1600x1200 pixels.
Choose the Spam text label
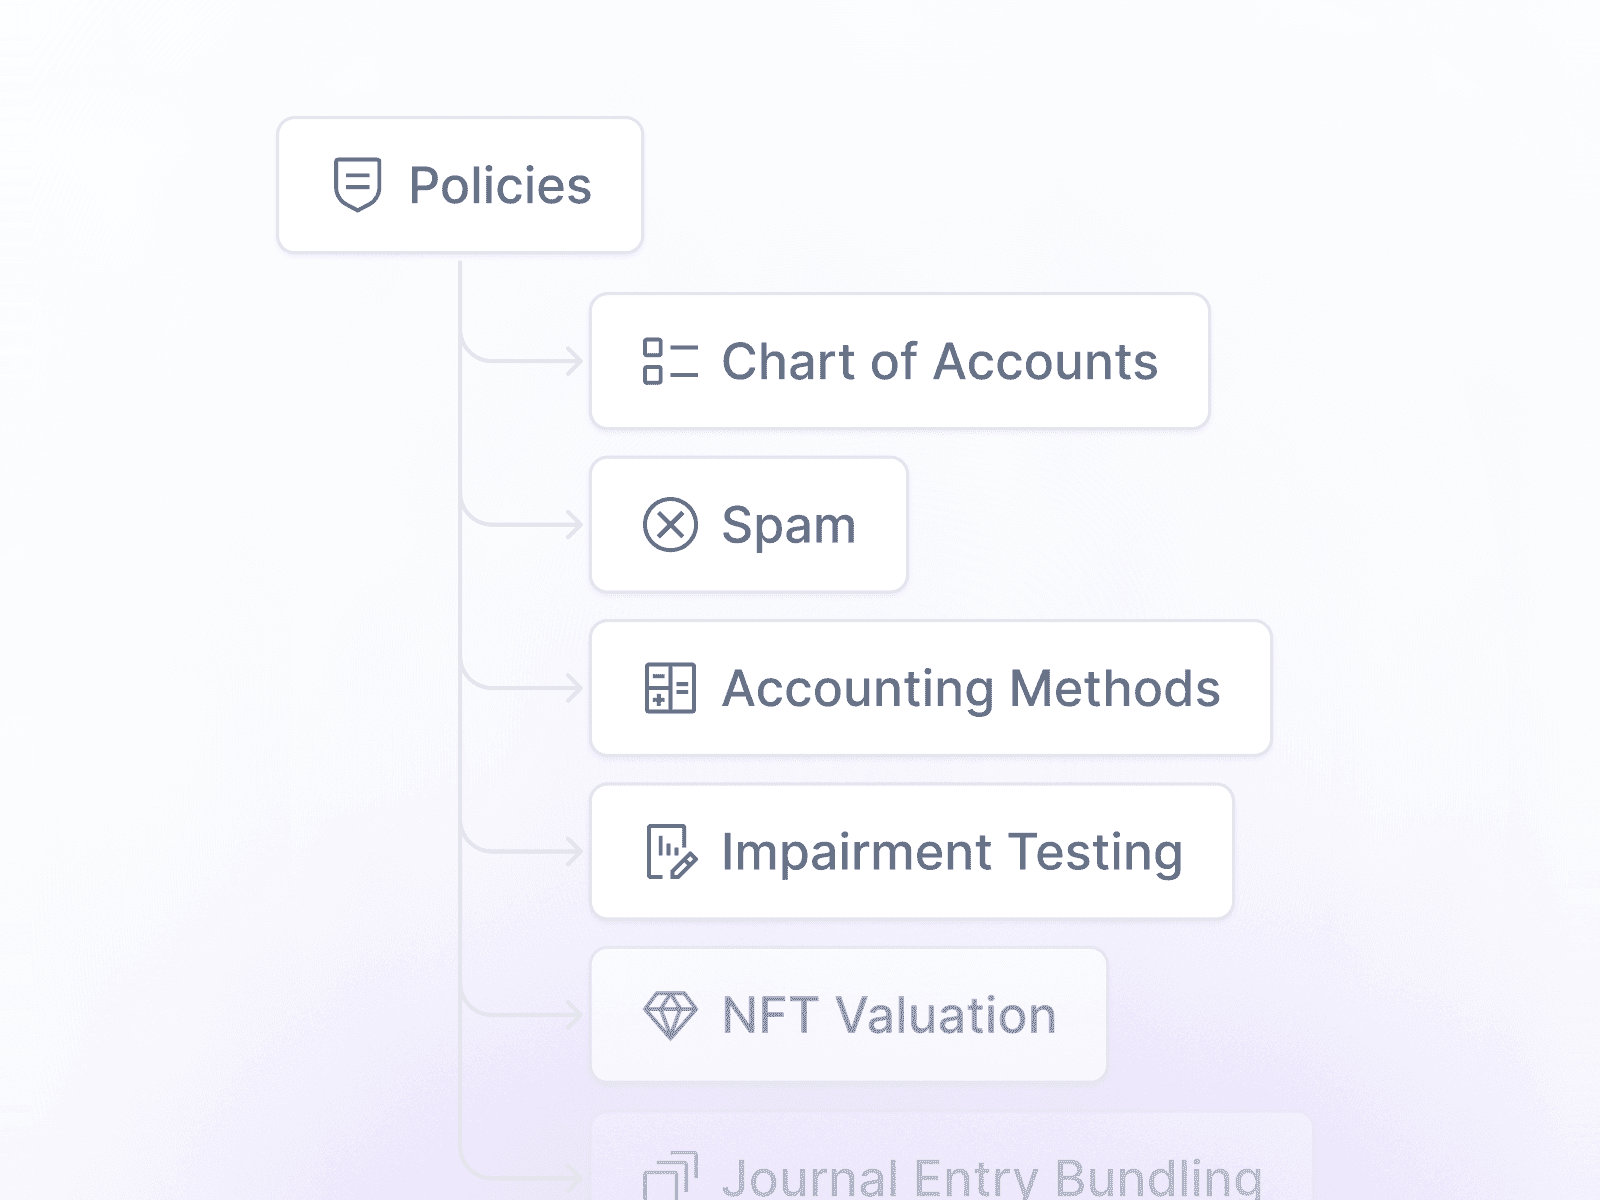(788, 525)
